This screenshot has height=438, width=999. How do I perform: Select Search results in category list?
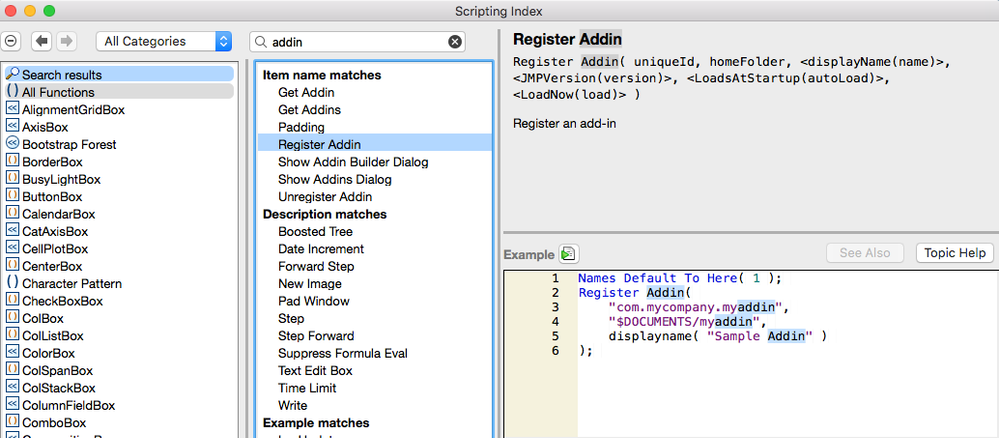click(119, 75)
